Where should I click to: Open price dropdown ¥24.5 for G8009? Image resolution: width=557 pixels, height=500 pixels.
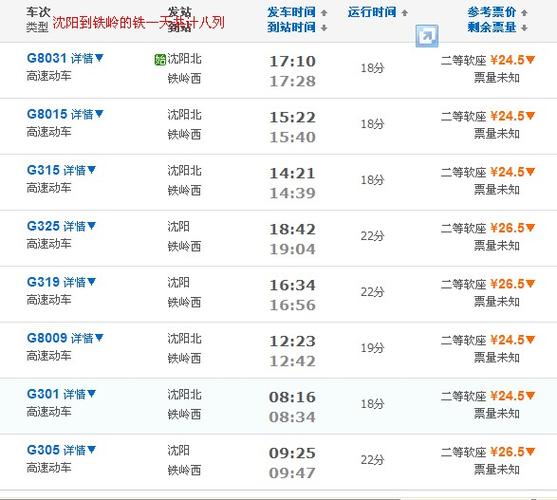click(513, 340)
